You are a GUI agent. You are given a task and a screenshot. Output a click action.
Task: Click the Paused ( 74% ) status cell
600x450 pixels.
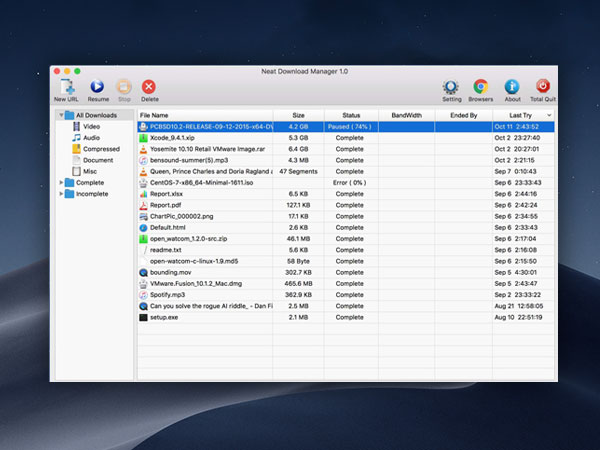pyautogui.click(x=349, y=127)
